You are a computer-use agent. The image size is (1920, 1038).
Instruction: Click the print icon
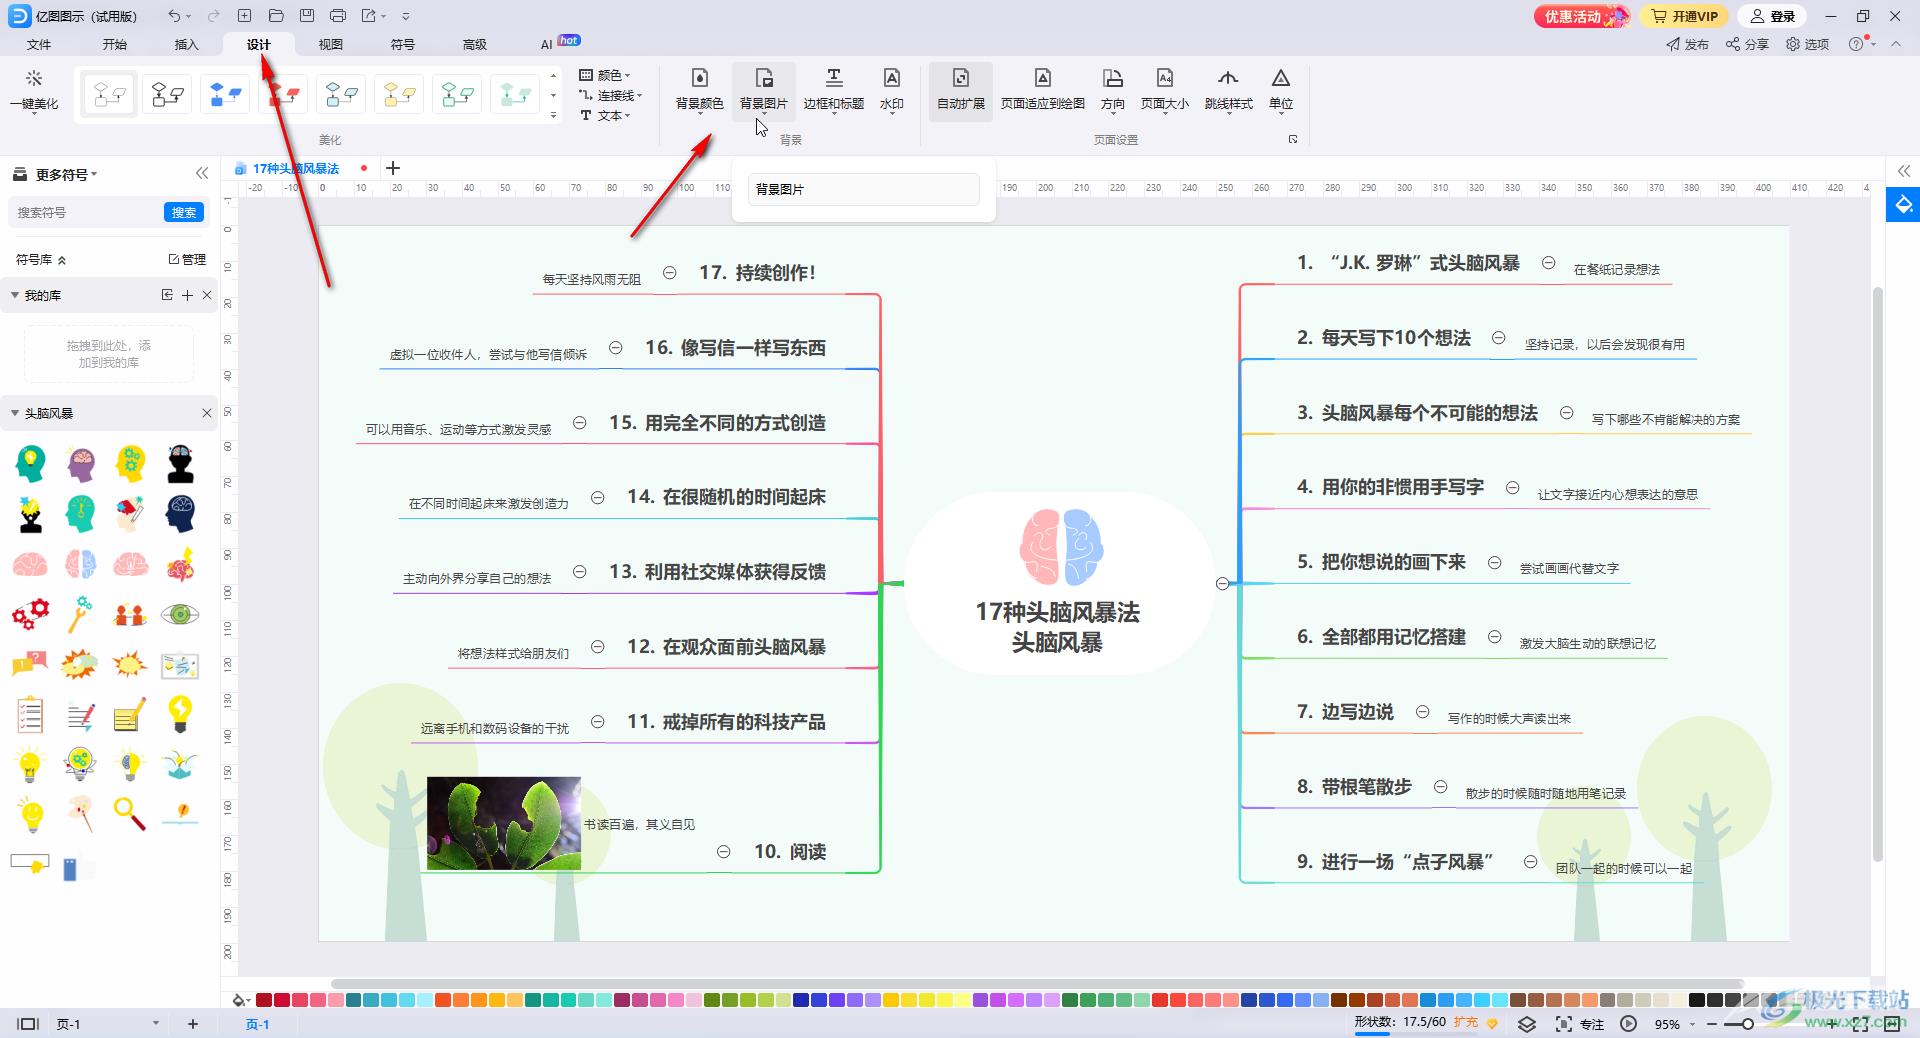[338, 16]
